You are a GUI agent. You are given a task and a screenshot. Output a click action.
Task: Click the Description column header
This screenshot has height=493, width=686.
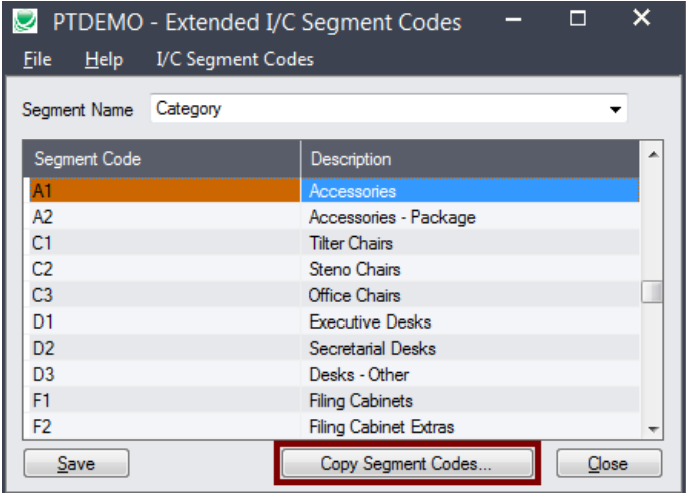[470, 159]
